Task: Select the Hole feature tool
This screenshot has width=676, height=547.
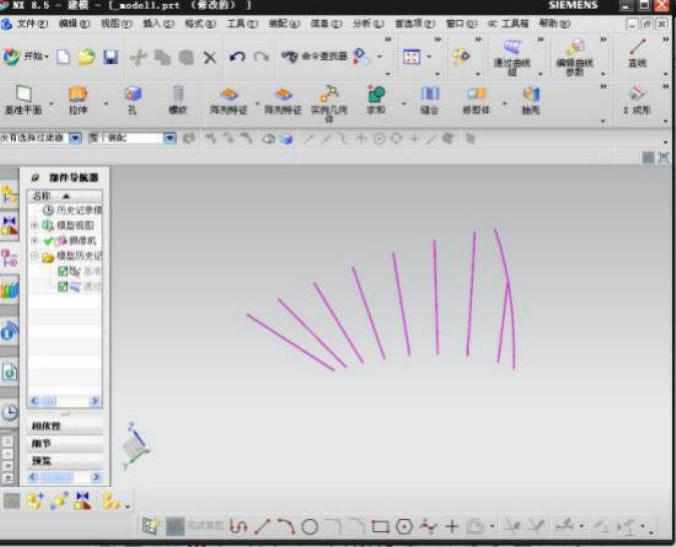Action: 132,100
